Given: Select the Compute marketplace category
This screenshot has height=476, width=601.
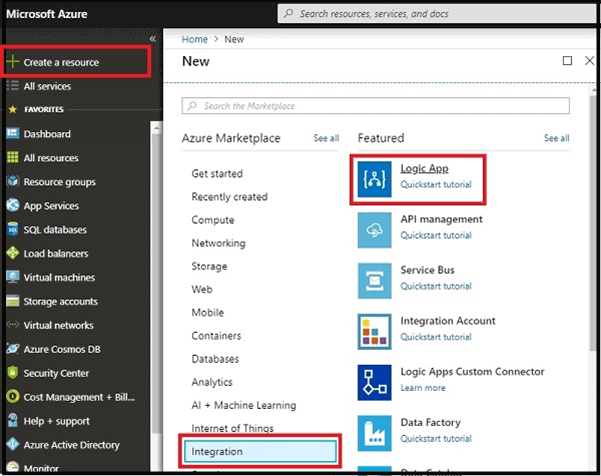Looking at the screenshot, I should point(213,220).
